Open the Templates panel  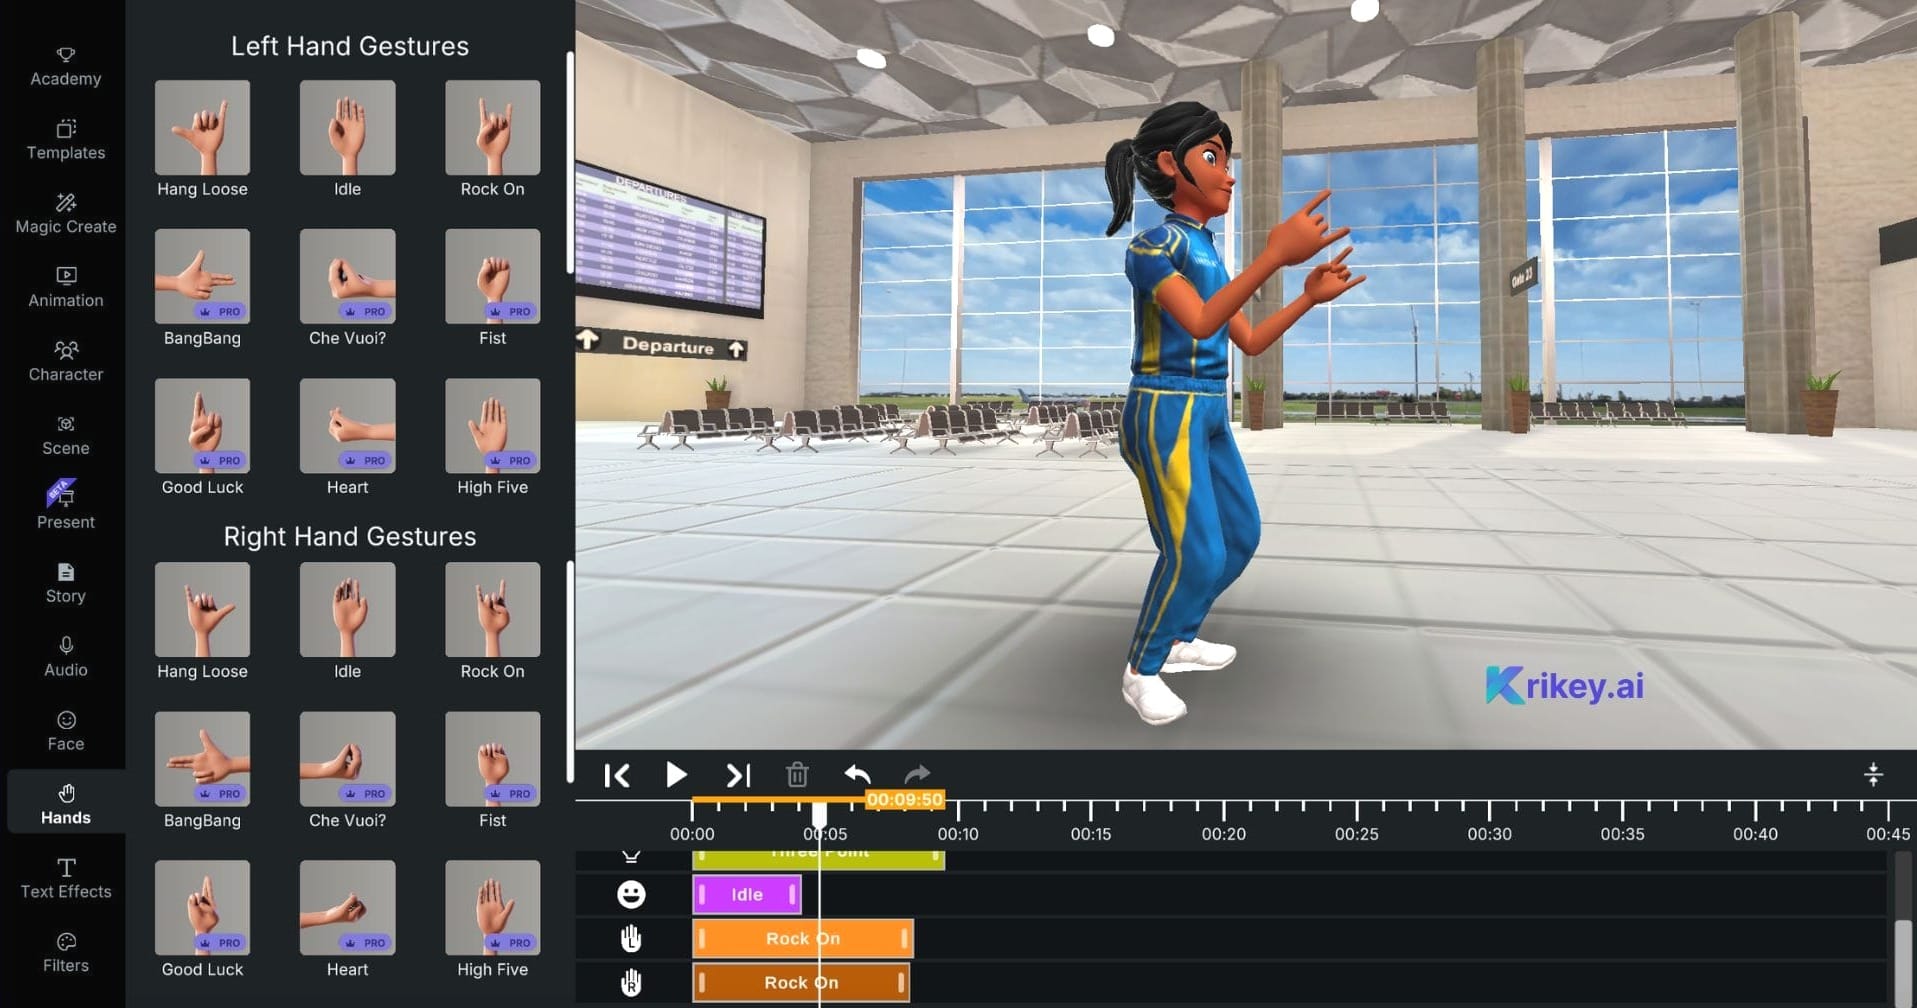pos(64,140)
